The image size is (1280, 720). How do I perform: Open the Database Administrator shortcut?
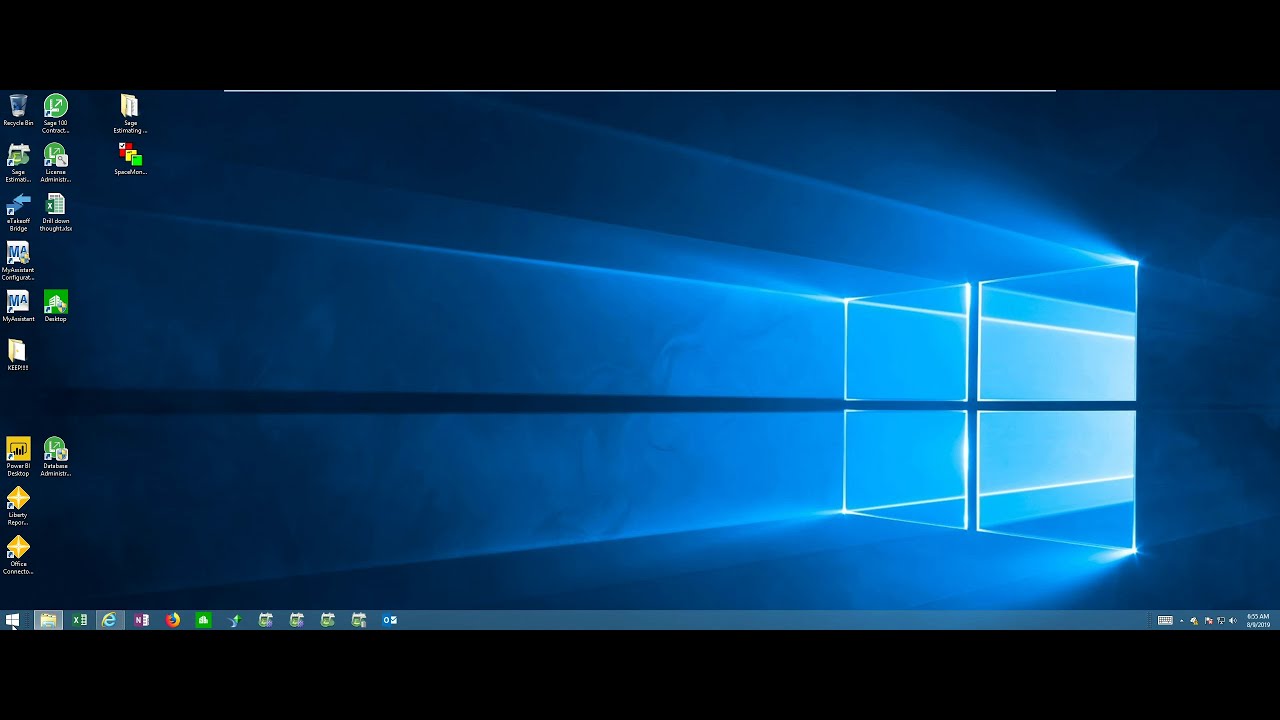[x=56, y=456]
